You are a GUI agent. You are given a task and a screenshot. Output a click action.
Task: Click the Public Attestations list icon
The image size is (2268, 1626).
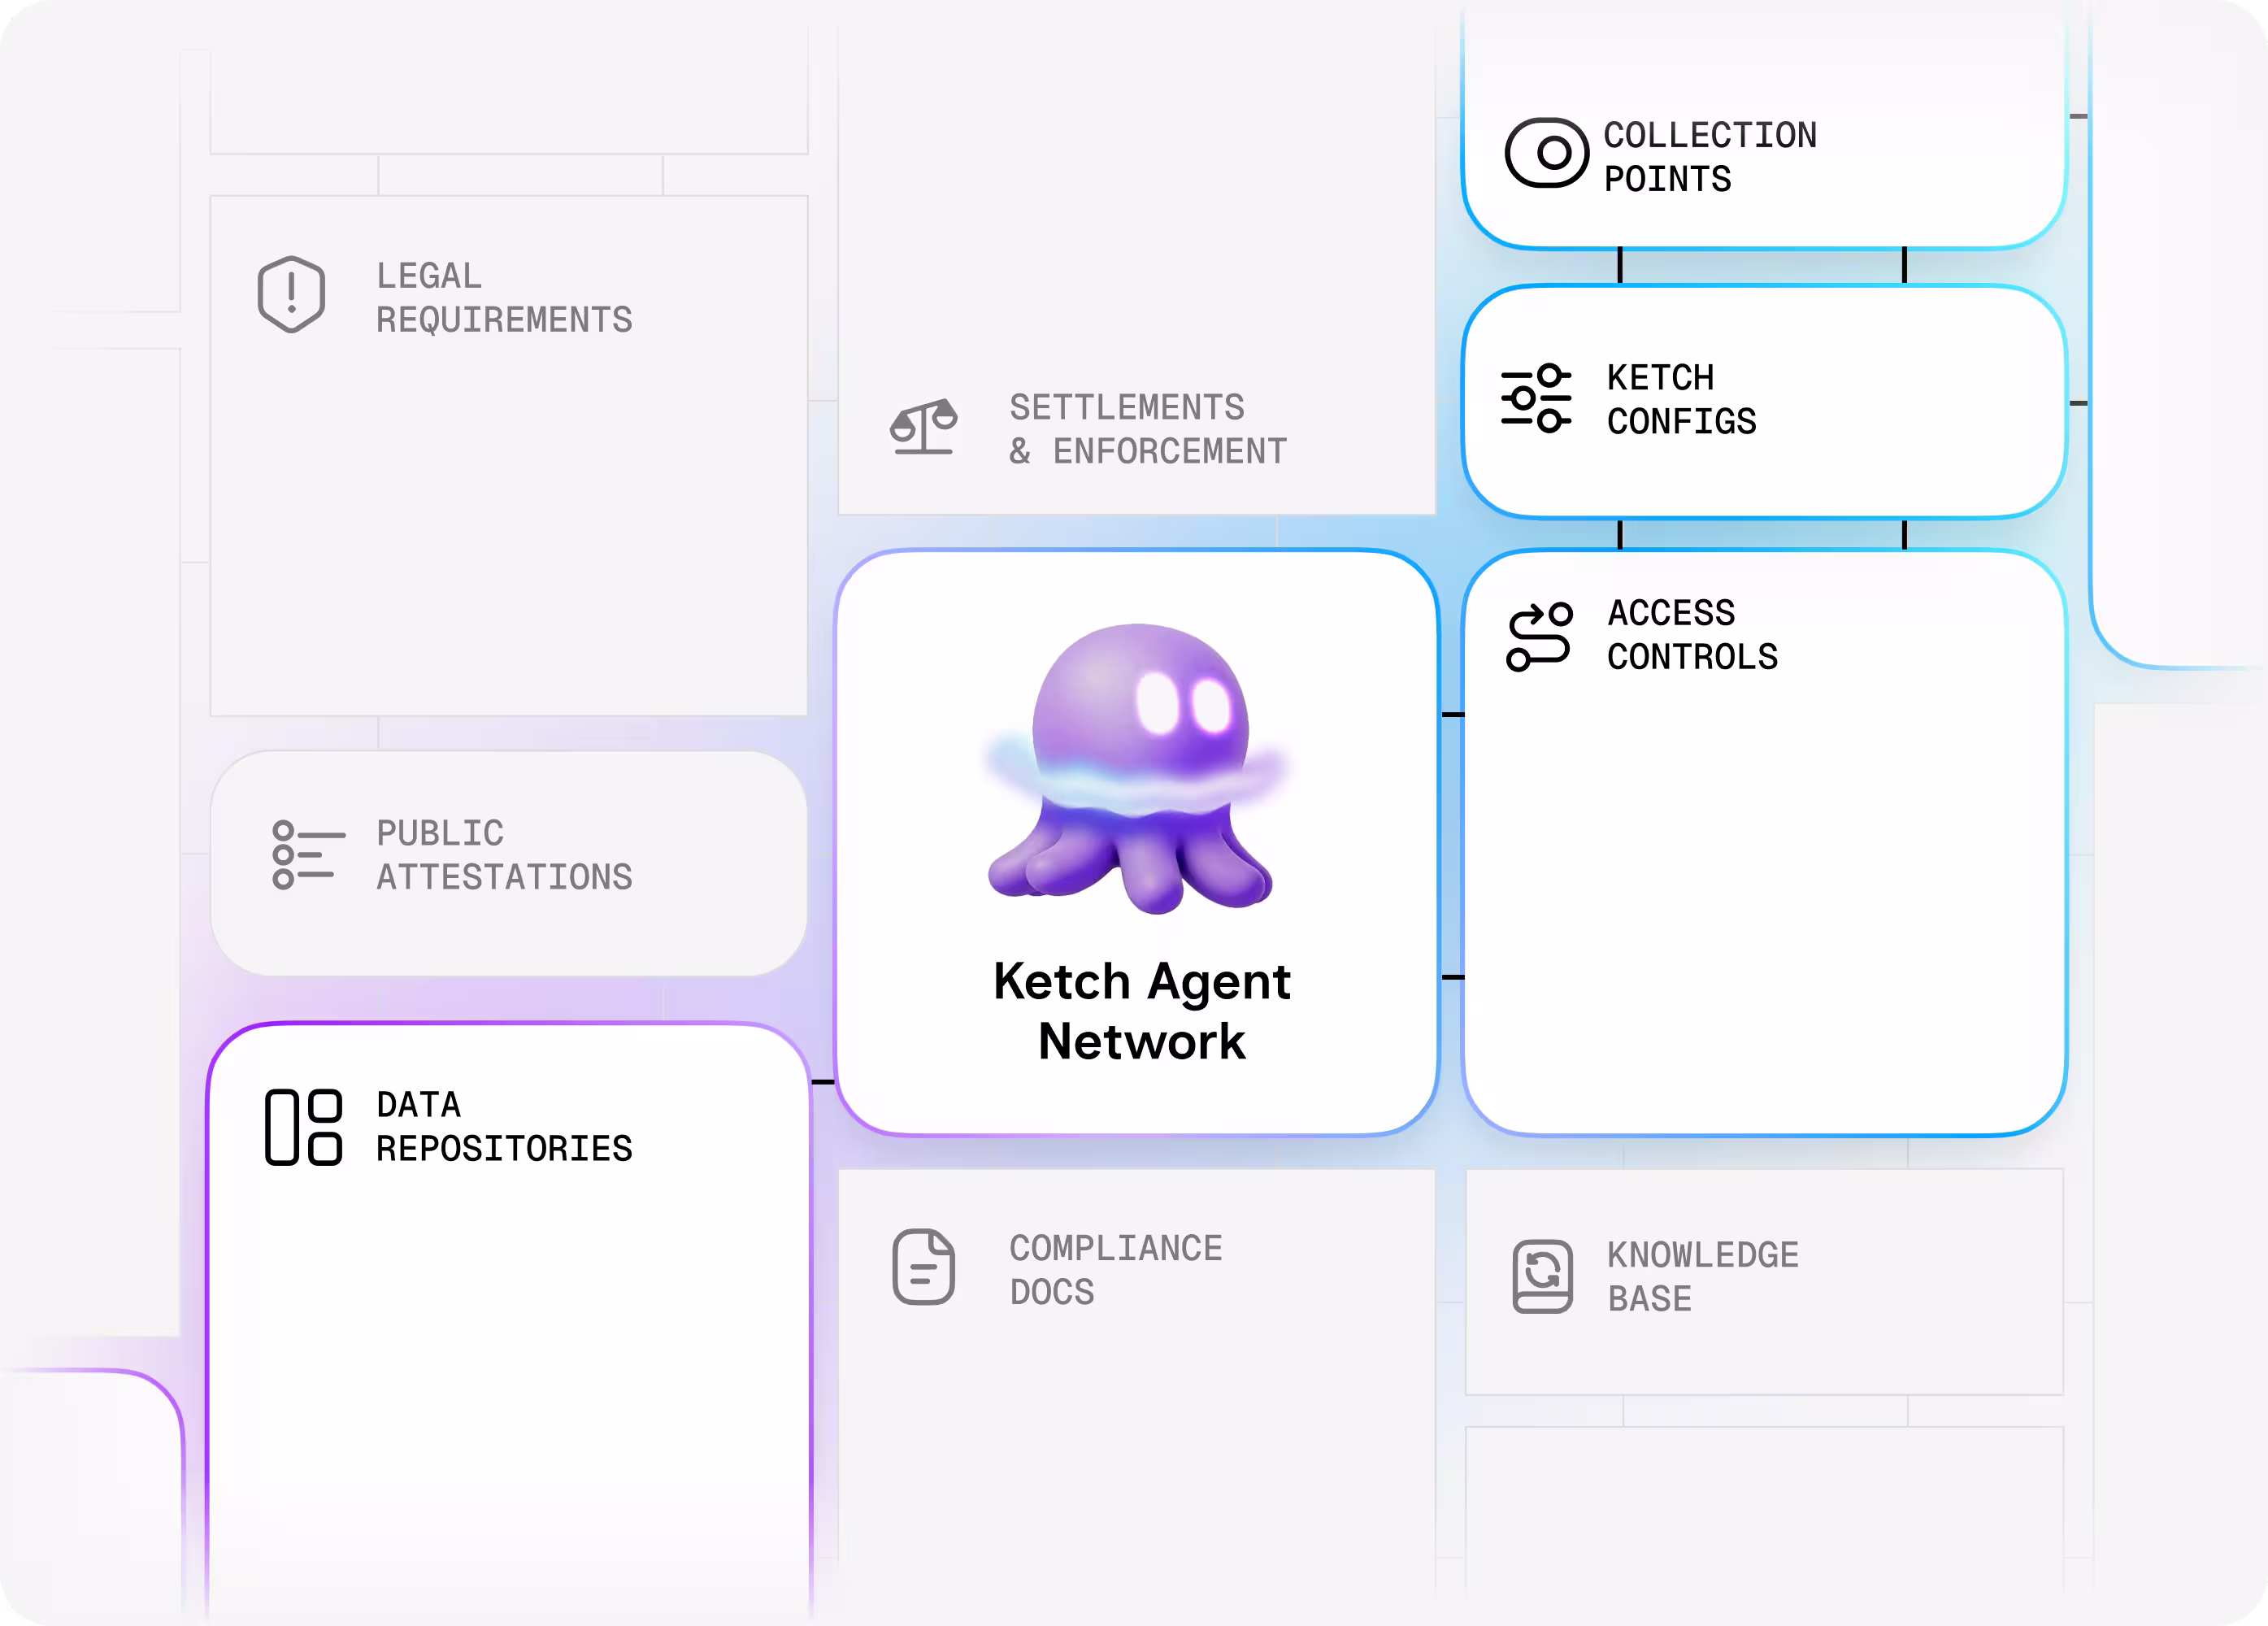309,855
